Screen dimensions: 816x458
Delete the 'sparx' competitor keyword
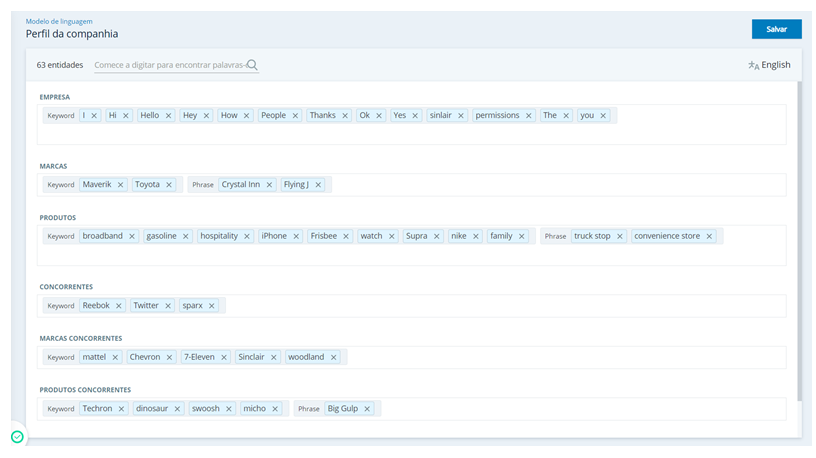pos(212,306)
